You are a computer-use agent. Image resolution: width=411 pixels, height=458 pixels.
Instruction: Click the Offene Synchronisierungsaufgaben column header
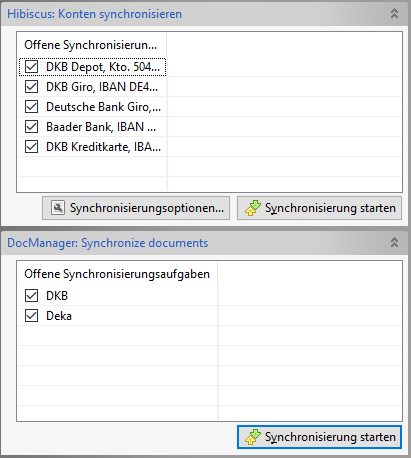117,274
